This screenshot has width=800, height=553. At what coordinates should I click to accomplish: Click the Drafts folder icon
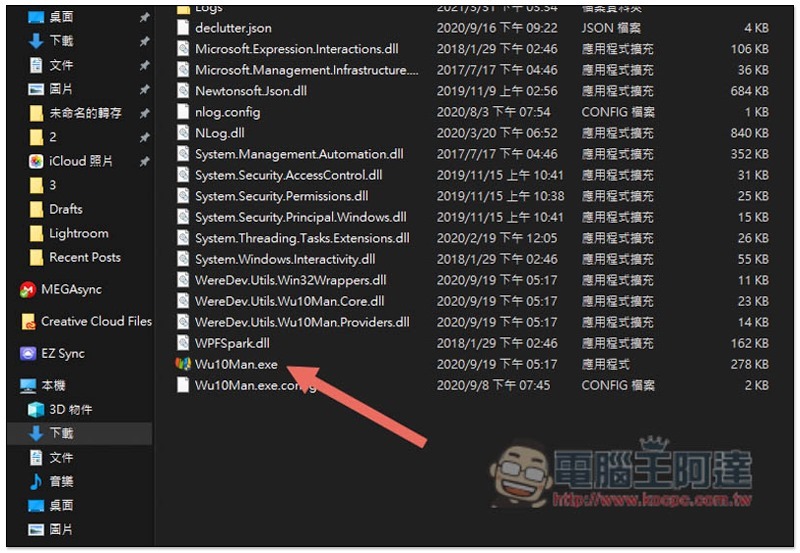[x=36, y=209]
